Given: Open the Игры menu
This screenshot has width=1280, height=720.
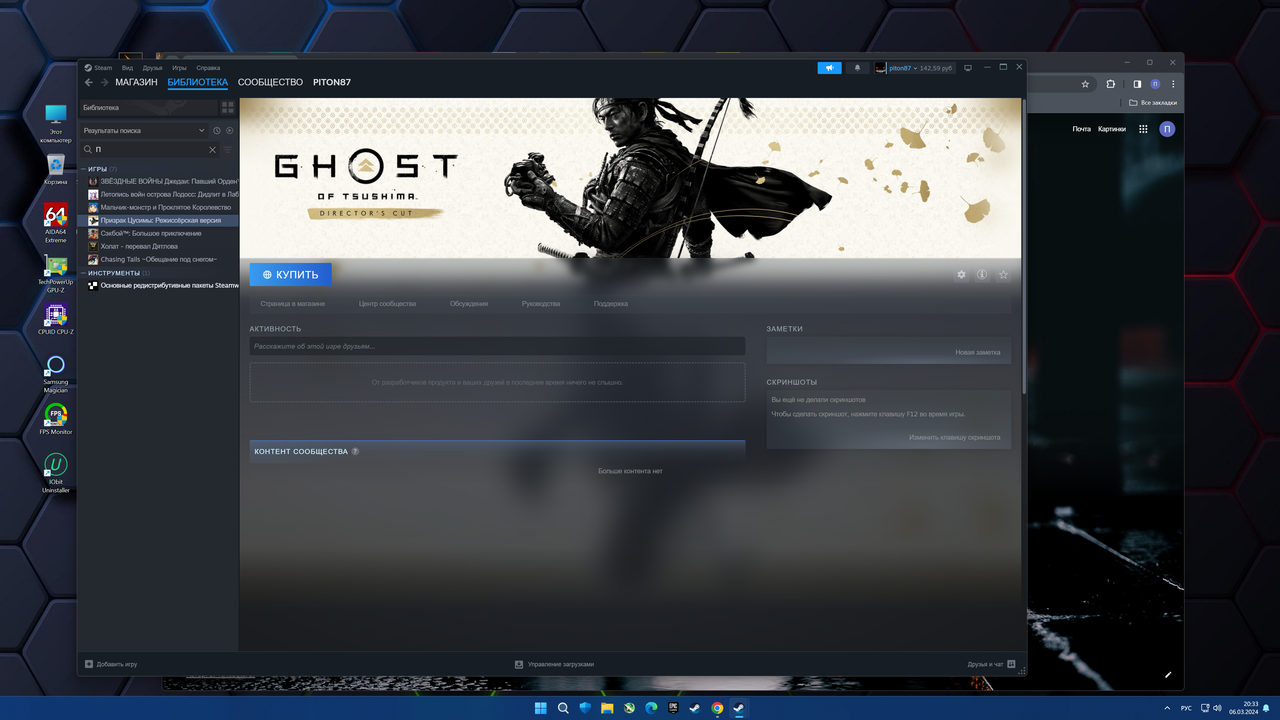Looking at the screenshot, I should click(179, 68).
